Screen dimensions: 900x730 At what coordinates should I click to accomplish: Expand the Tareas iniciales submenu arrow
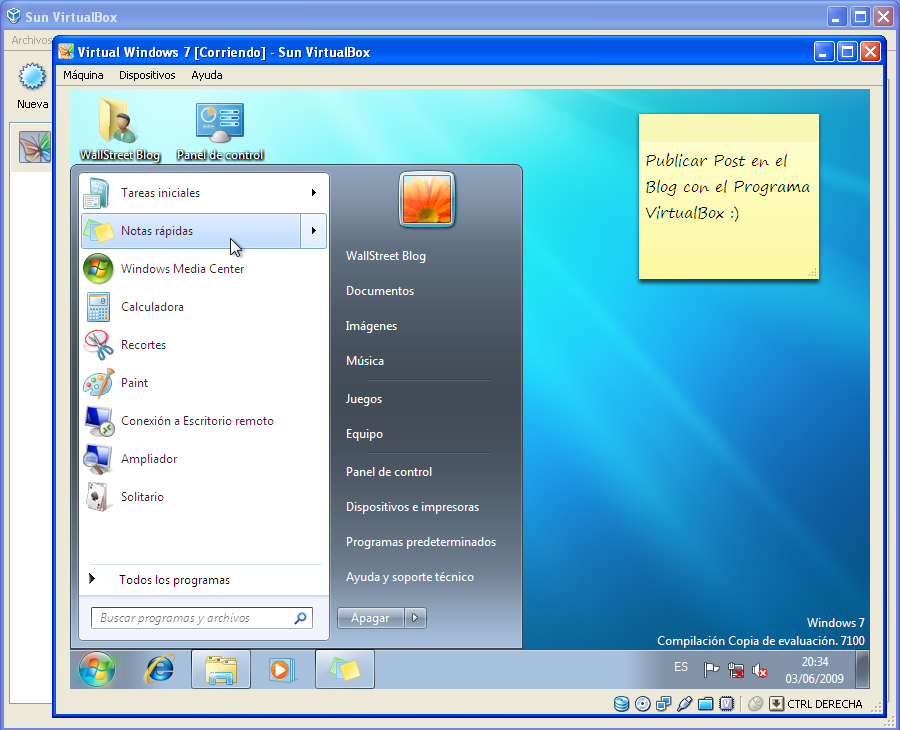tap(313, 193)
